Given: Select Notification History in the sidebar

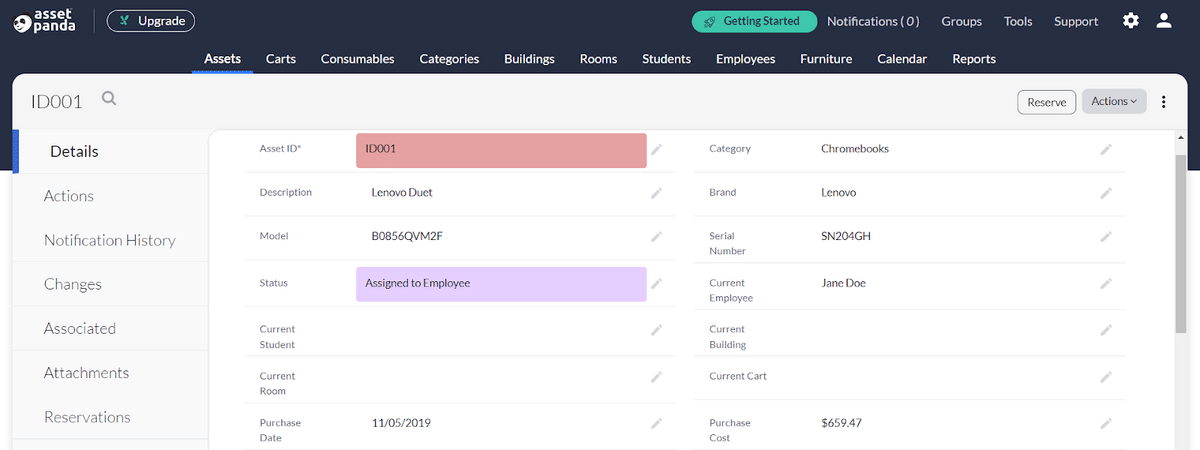Looking at the screenshot, I should (x=109, y=240).
